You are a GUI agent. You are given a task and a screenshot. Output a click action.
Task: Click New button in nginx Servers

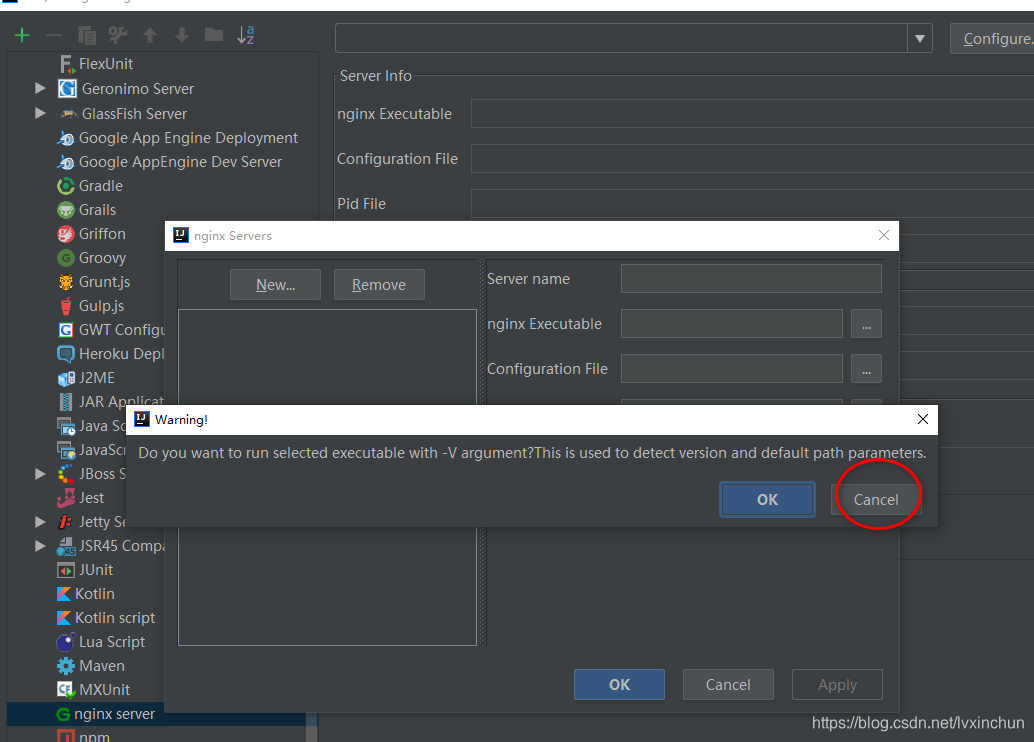275,284
